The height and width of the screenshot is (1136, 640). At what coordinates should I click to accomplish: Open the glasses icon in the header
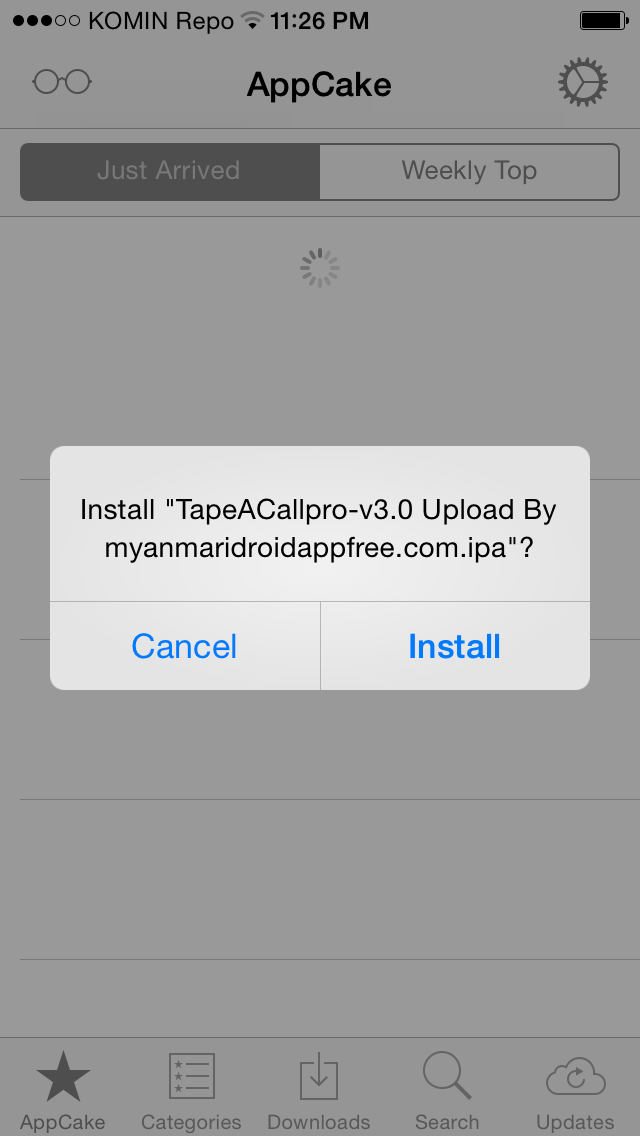coord(62,82)
